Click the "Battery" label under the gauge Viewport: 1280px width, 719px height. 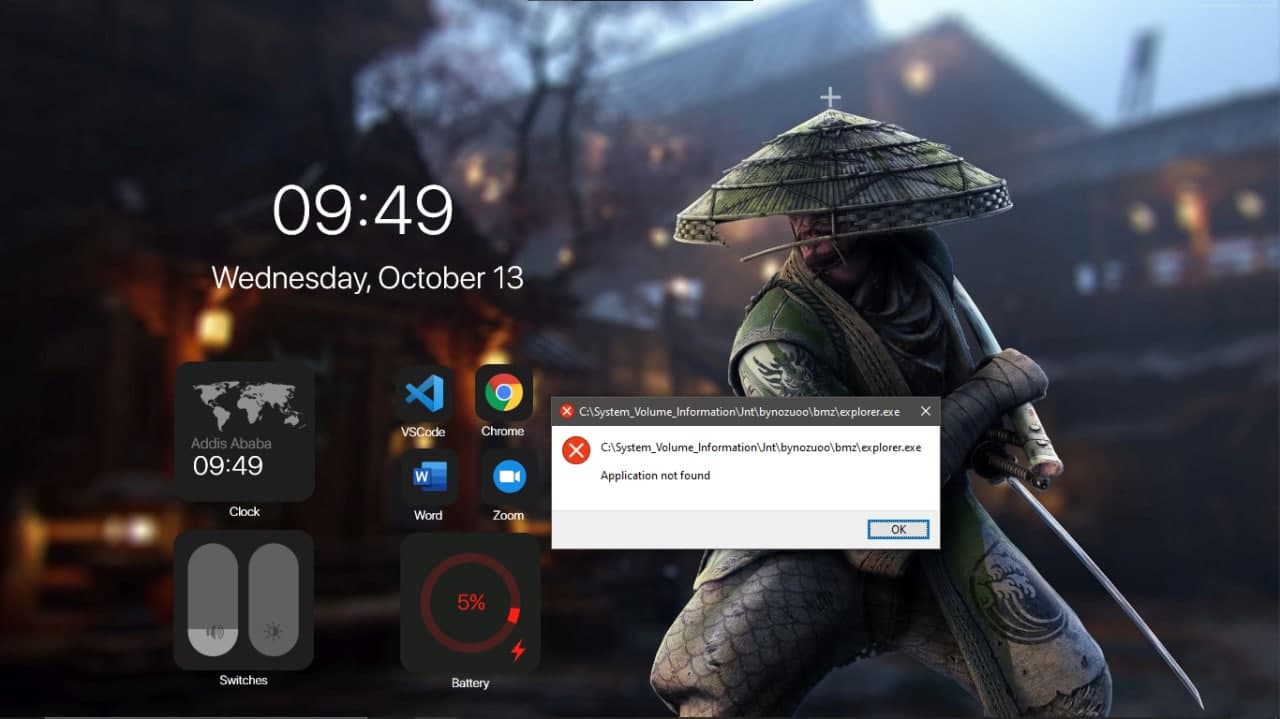(470, 683)
